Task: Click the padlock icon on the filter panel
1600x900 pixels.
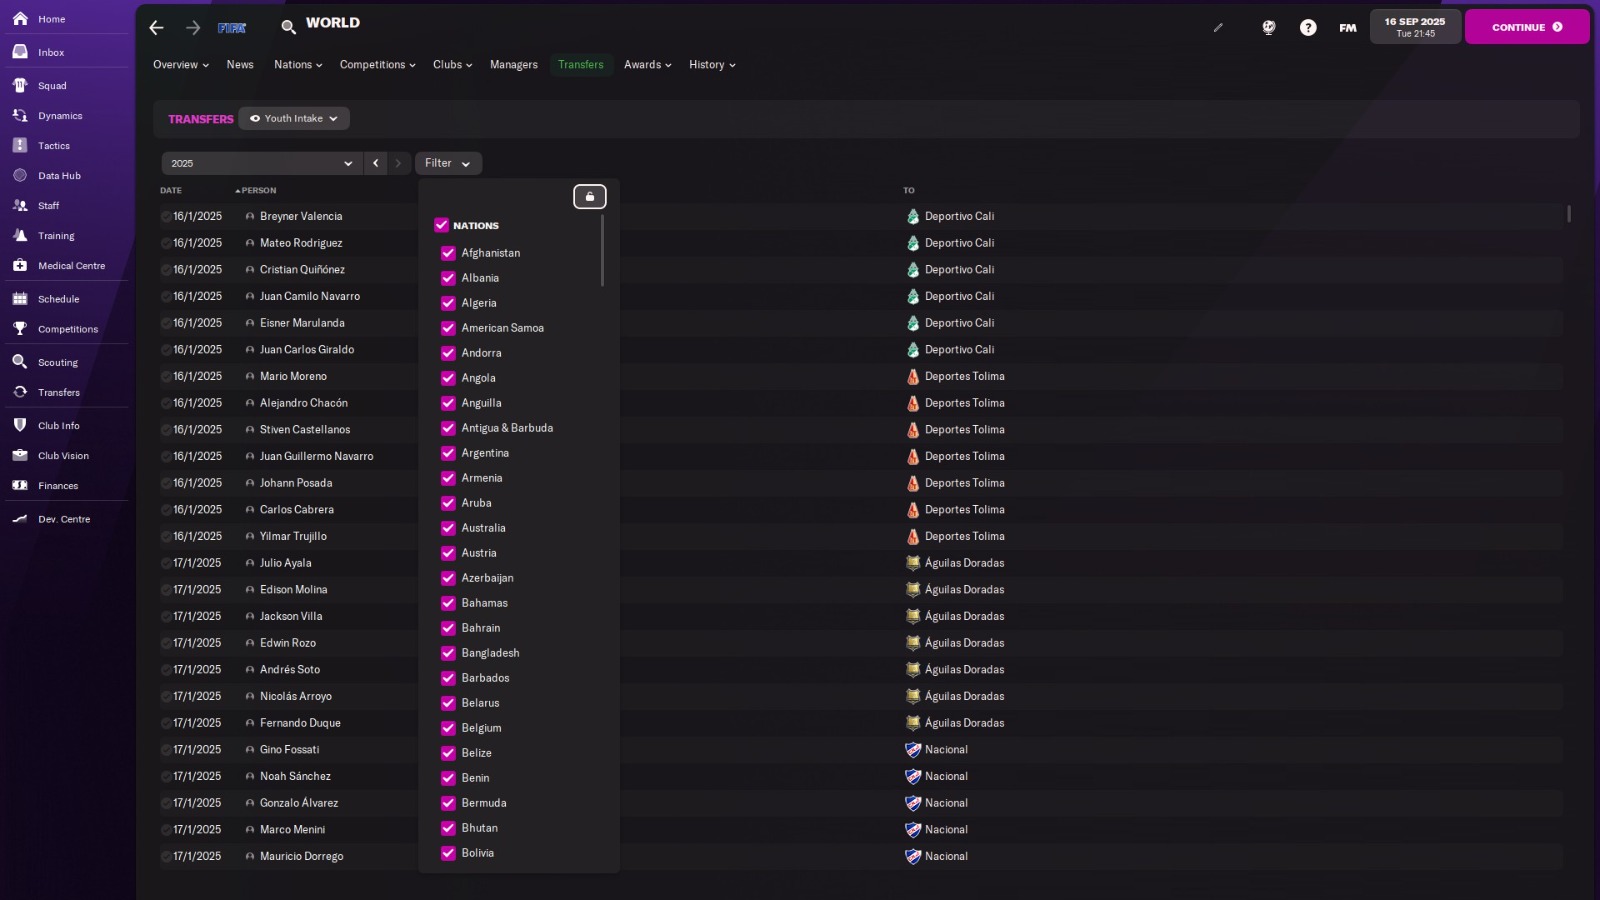Action: tap(590, 196)
